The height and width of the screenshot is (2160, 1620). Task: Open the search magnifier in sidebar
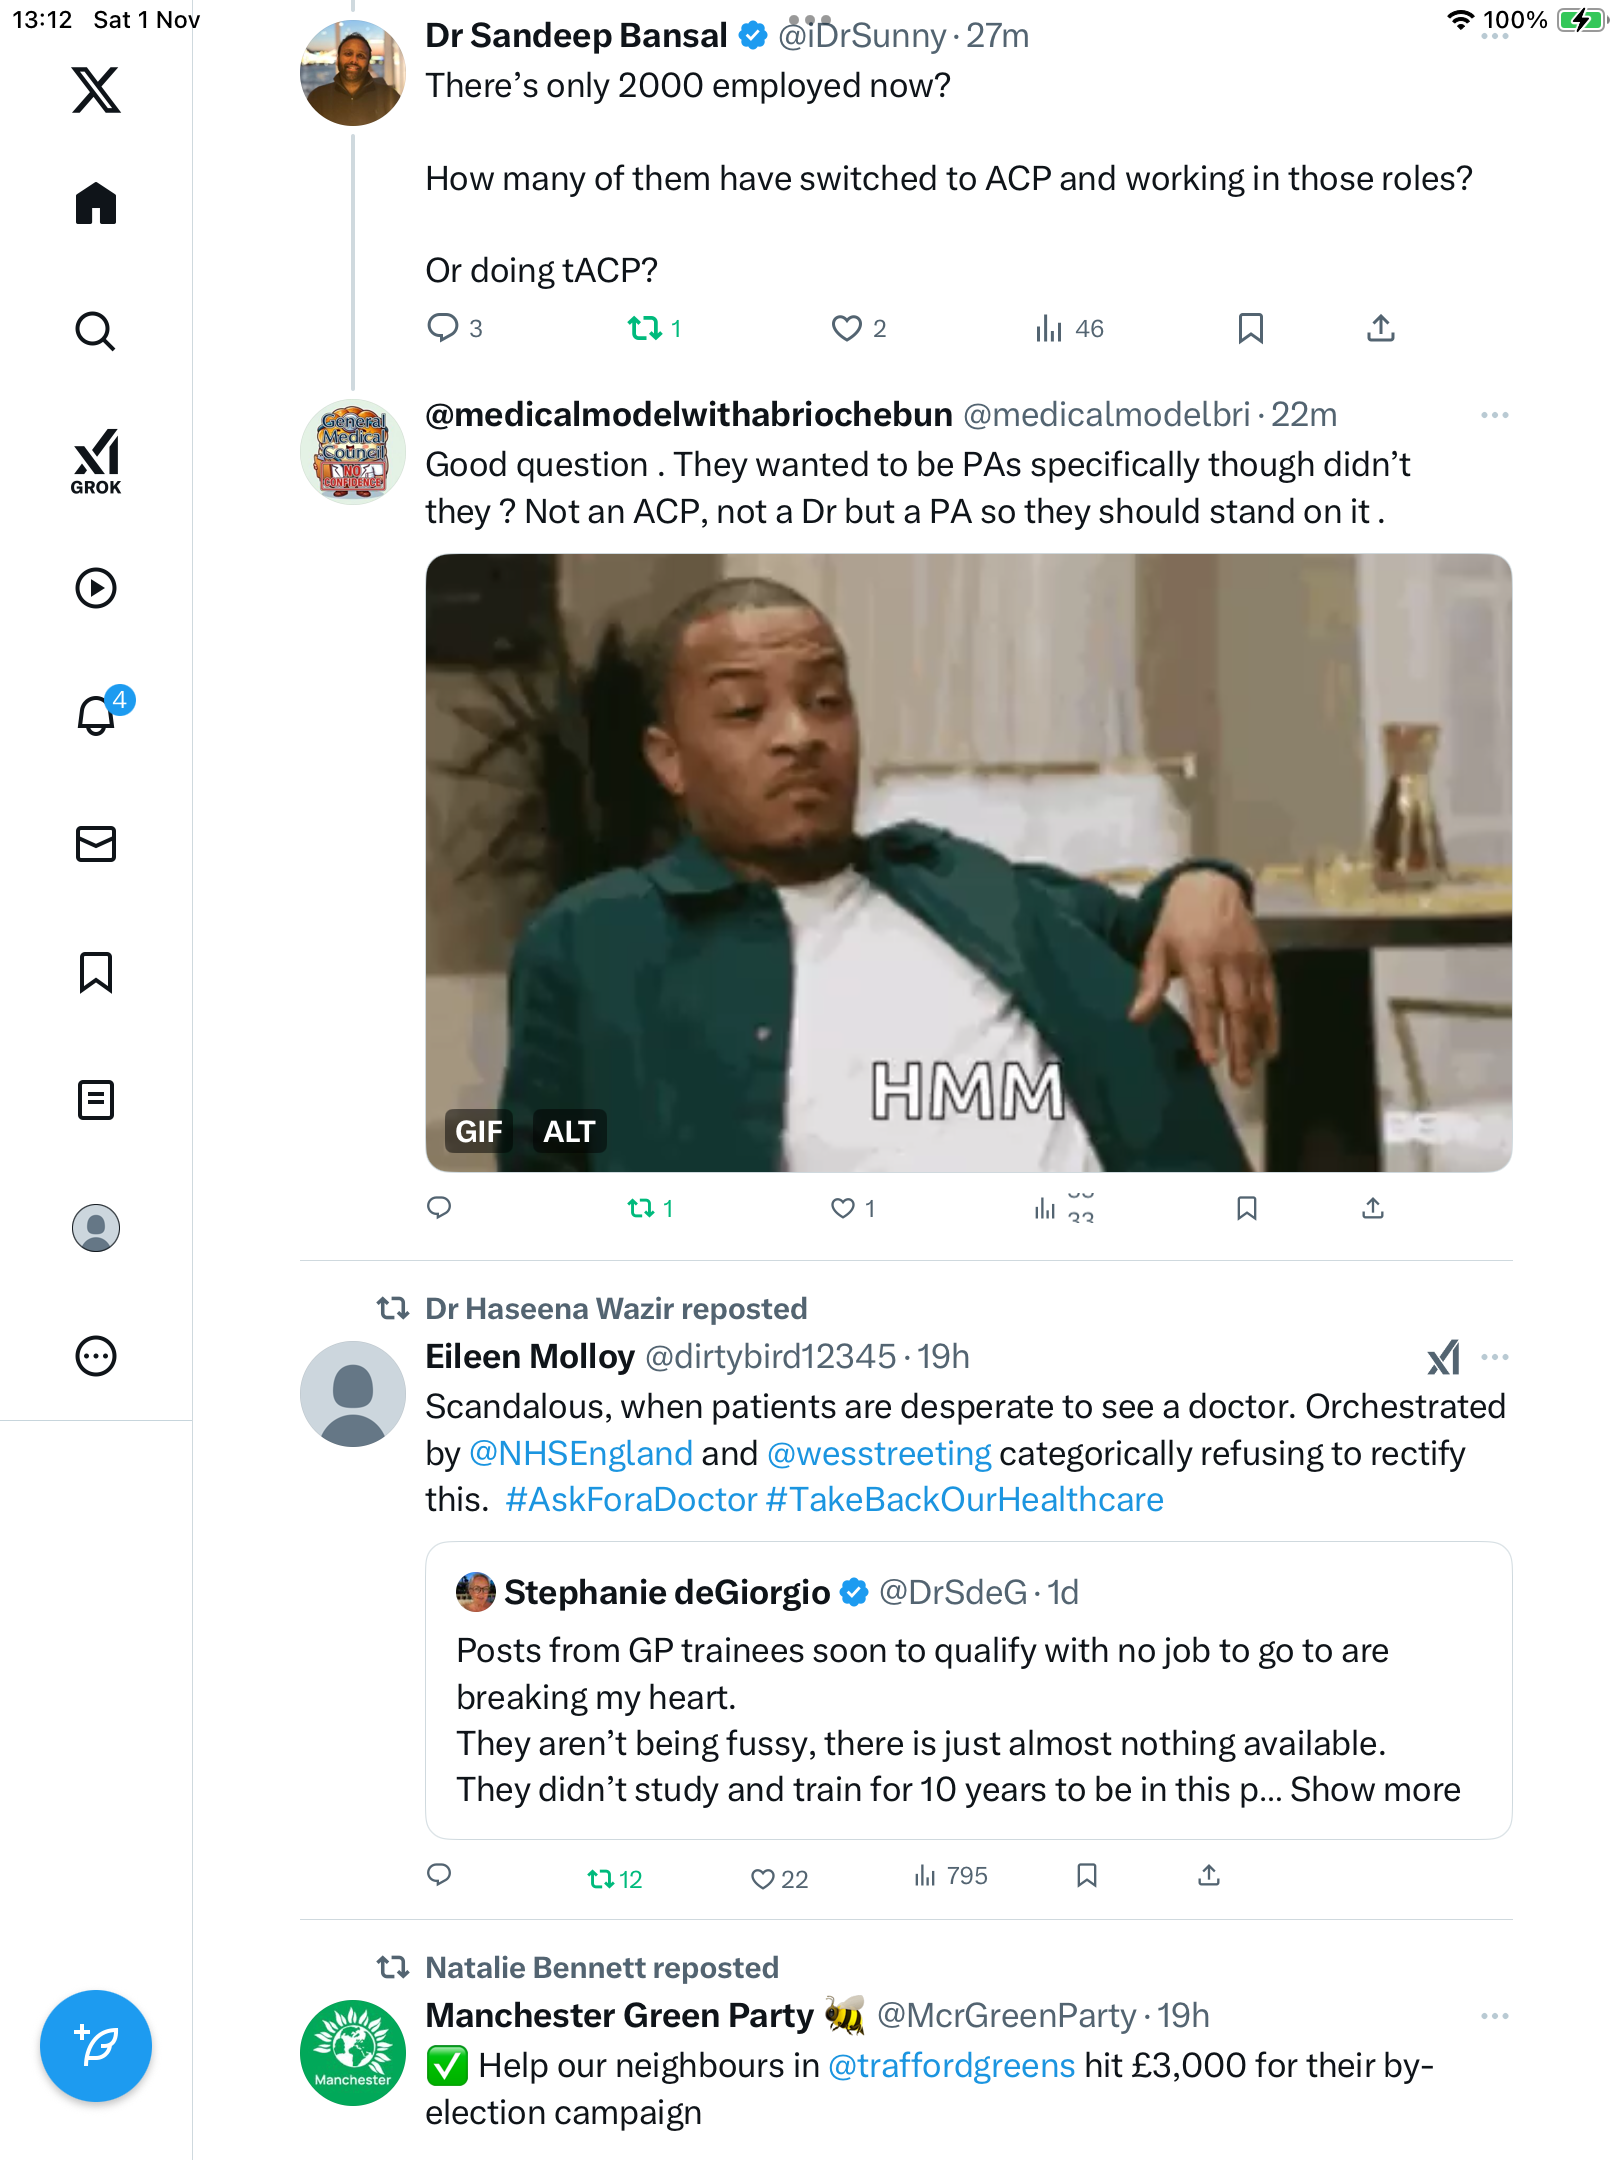point(96,331)
